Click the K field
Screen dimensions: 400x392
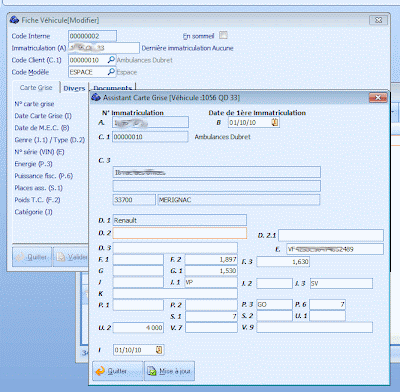175,293
